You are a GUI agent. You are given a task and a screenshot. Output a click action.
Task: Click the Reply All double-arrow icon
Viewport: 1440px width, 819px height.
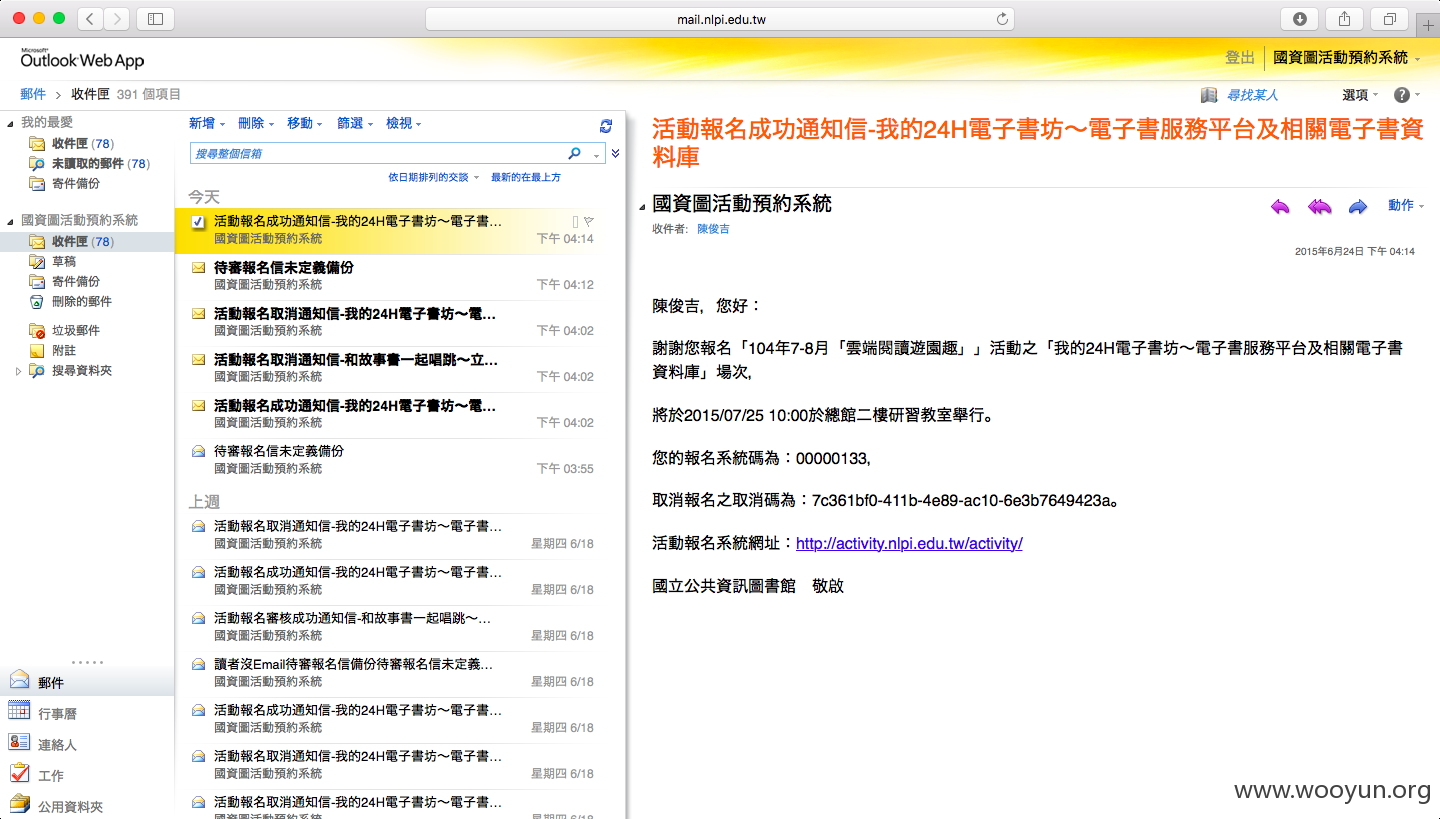click(x=1319, y=207)
